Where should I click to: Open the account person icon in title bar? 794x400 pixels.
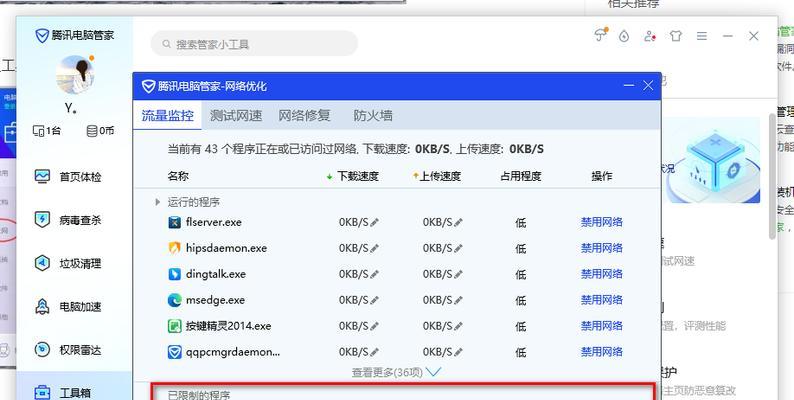[650, 36]
